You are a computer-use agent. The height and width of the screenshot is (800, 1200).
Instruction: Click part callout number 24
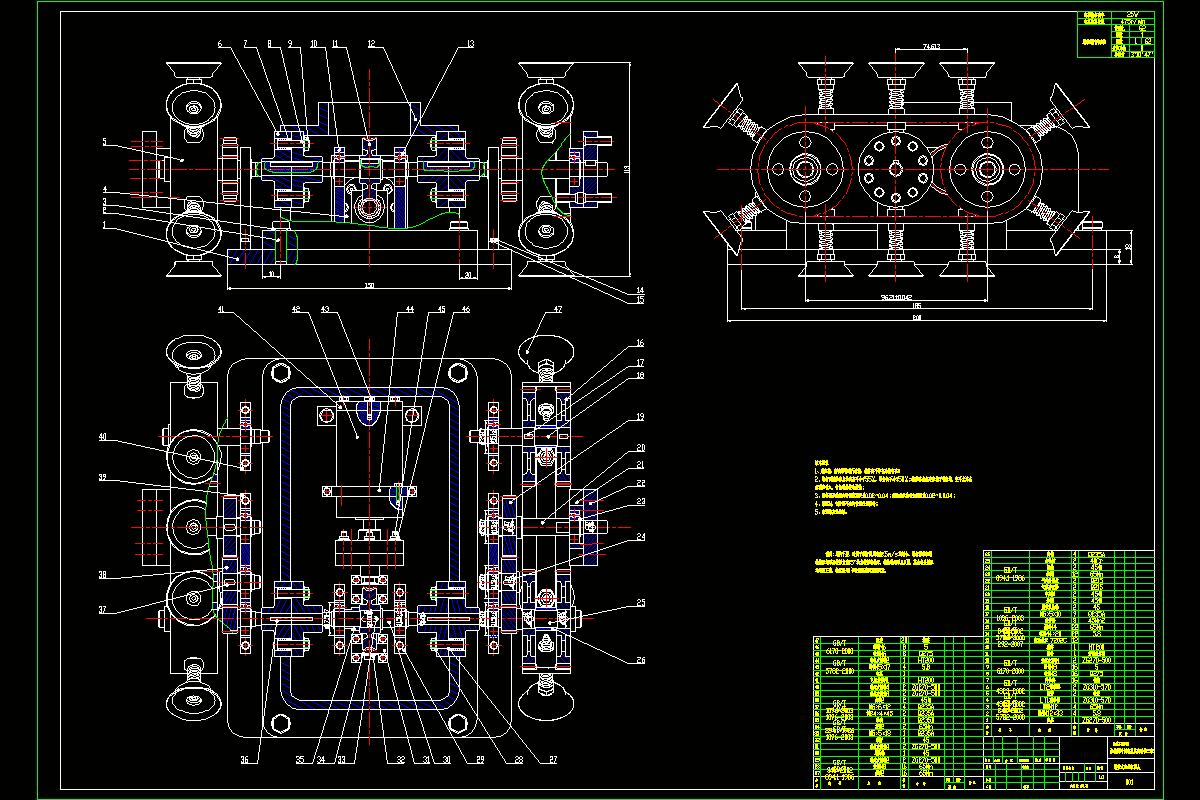point(641,537)
